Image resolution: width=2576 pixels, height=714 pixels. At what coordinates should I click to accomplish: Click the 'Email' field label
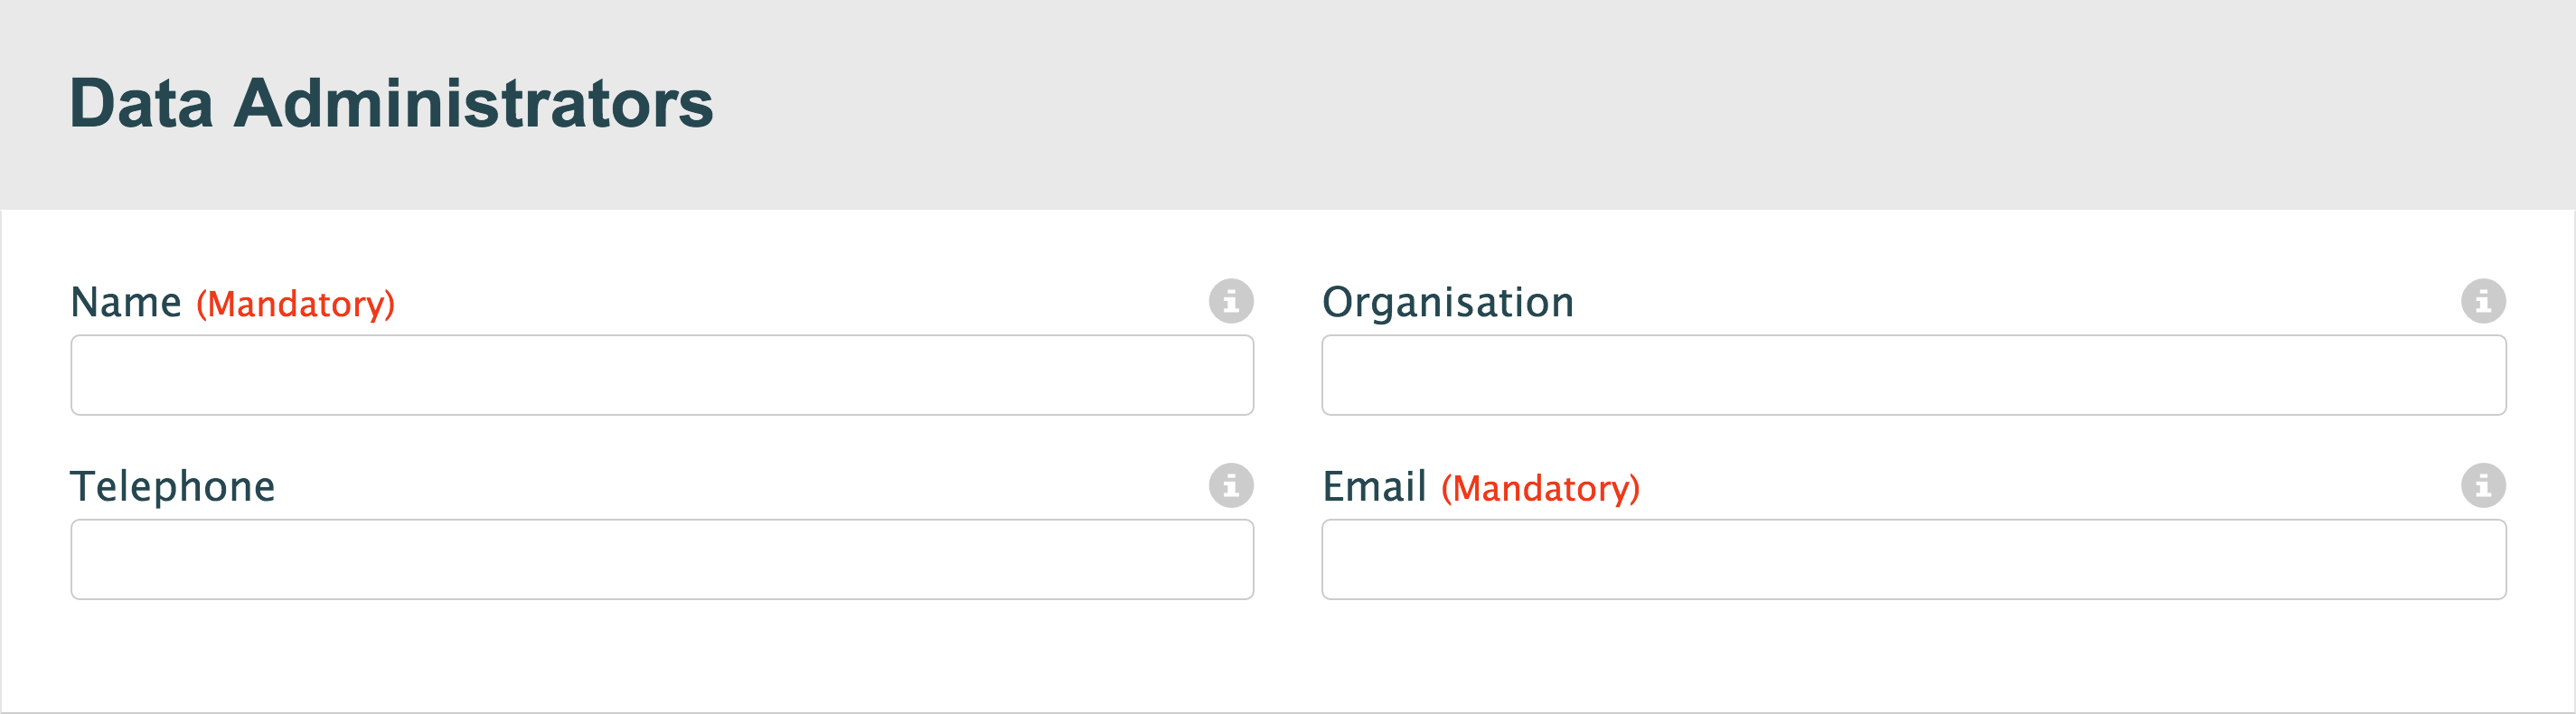coord(1374,487)
